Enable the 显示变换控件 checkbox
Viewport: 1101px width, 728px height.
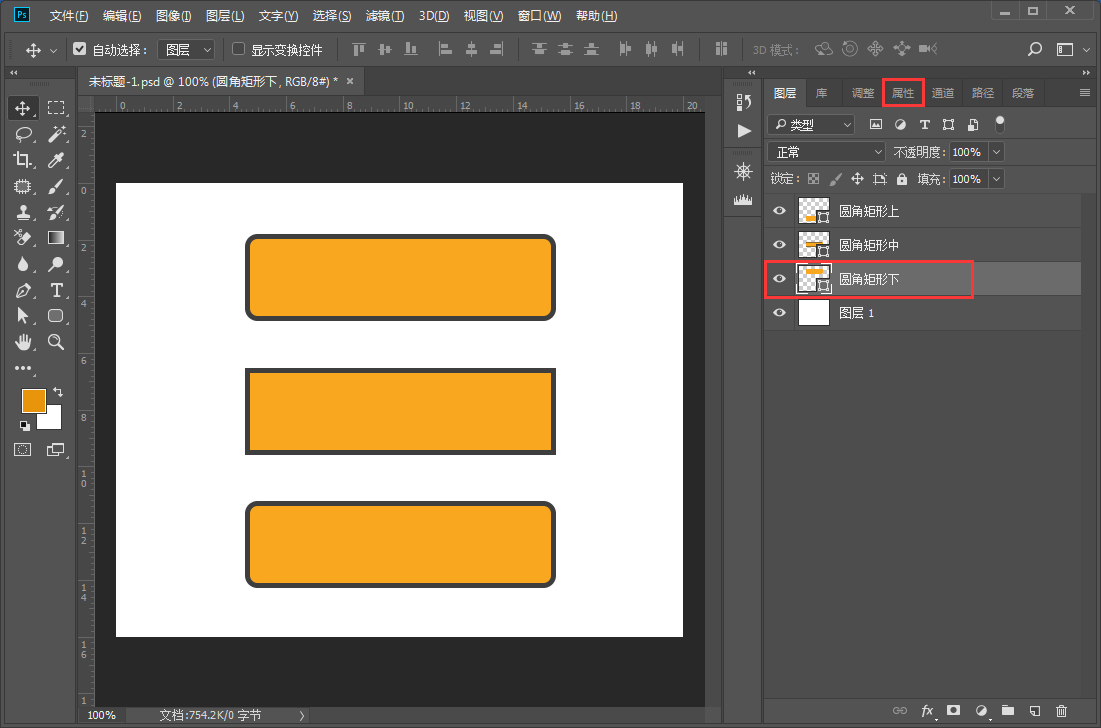tap(238, 49)
